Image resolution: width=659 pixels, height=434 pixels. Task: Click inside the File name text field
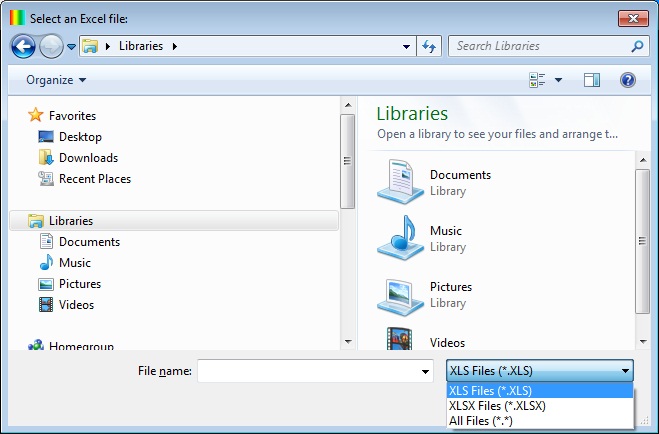308,371
